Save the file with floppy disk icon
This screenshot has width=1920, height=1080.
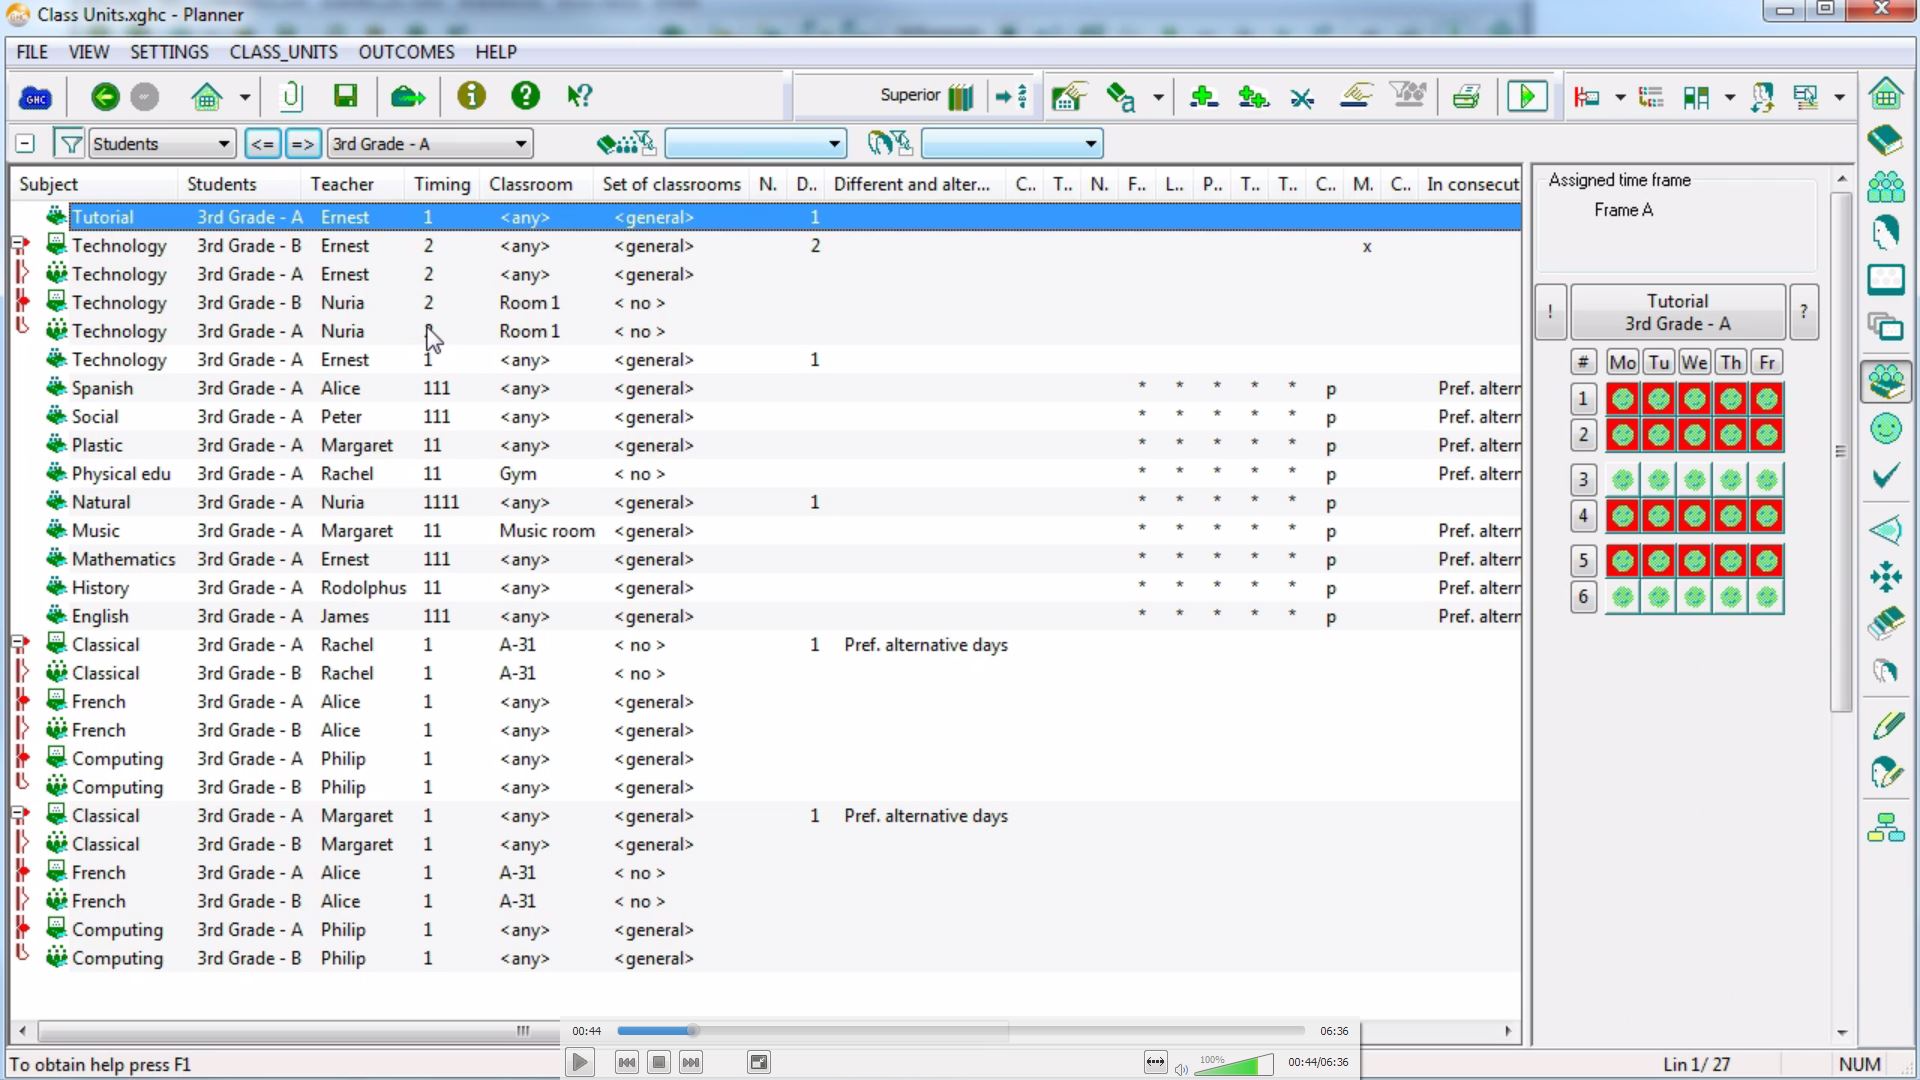pyautogui.click(x=345, y=96)
